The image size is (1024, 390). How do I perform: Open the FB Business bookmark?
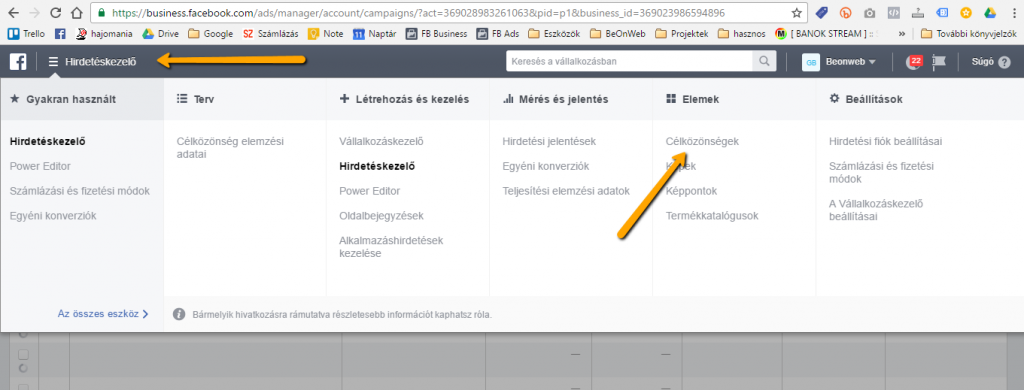click(x=436, y=33)
